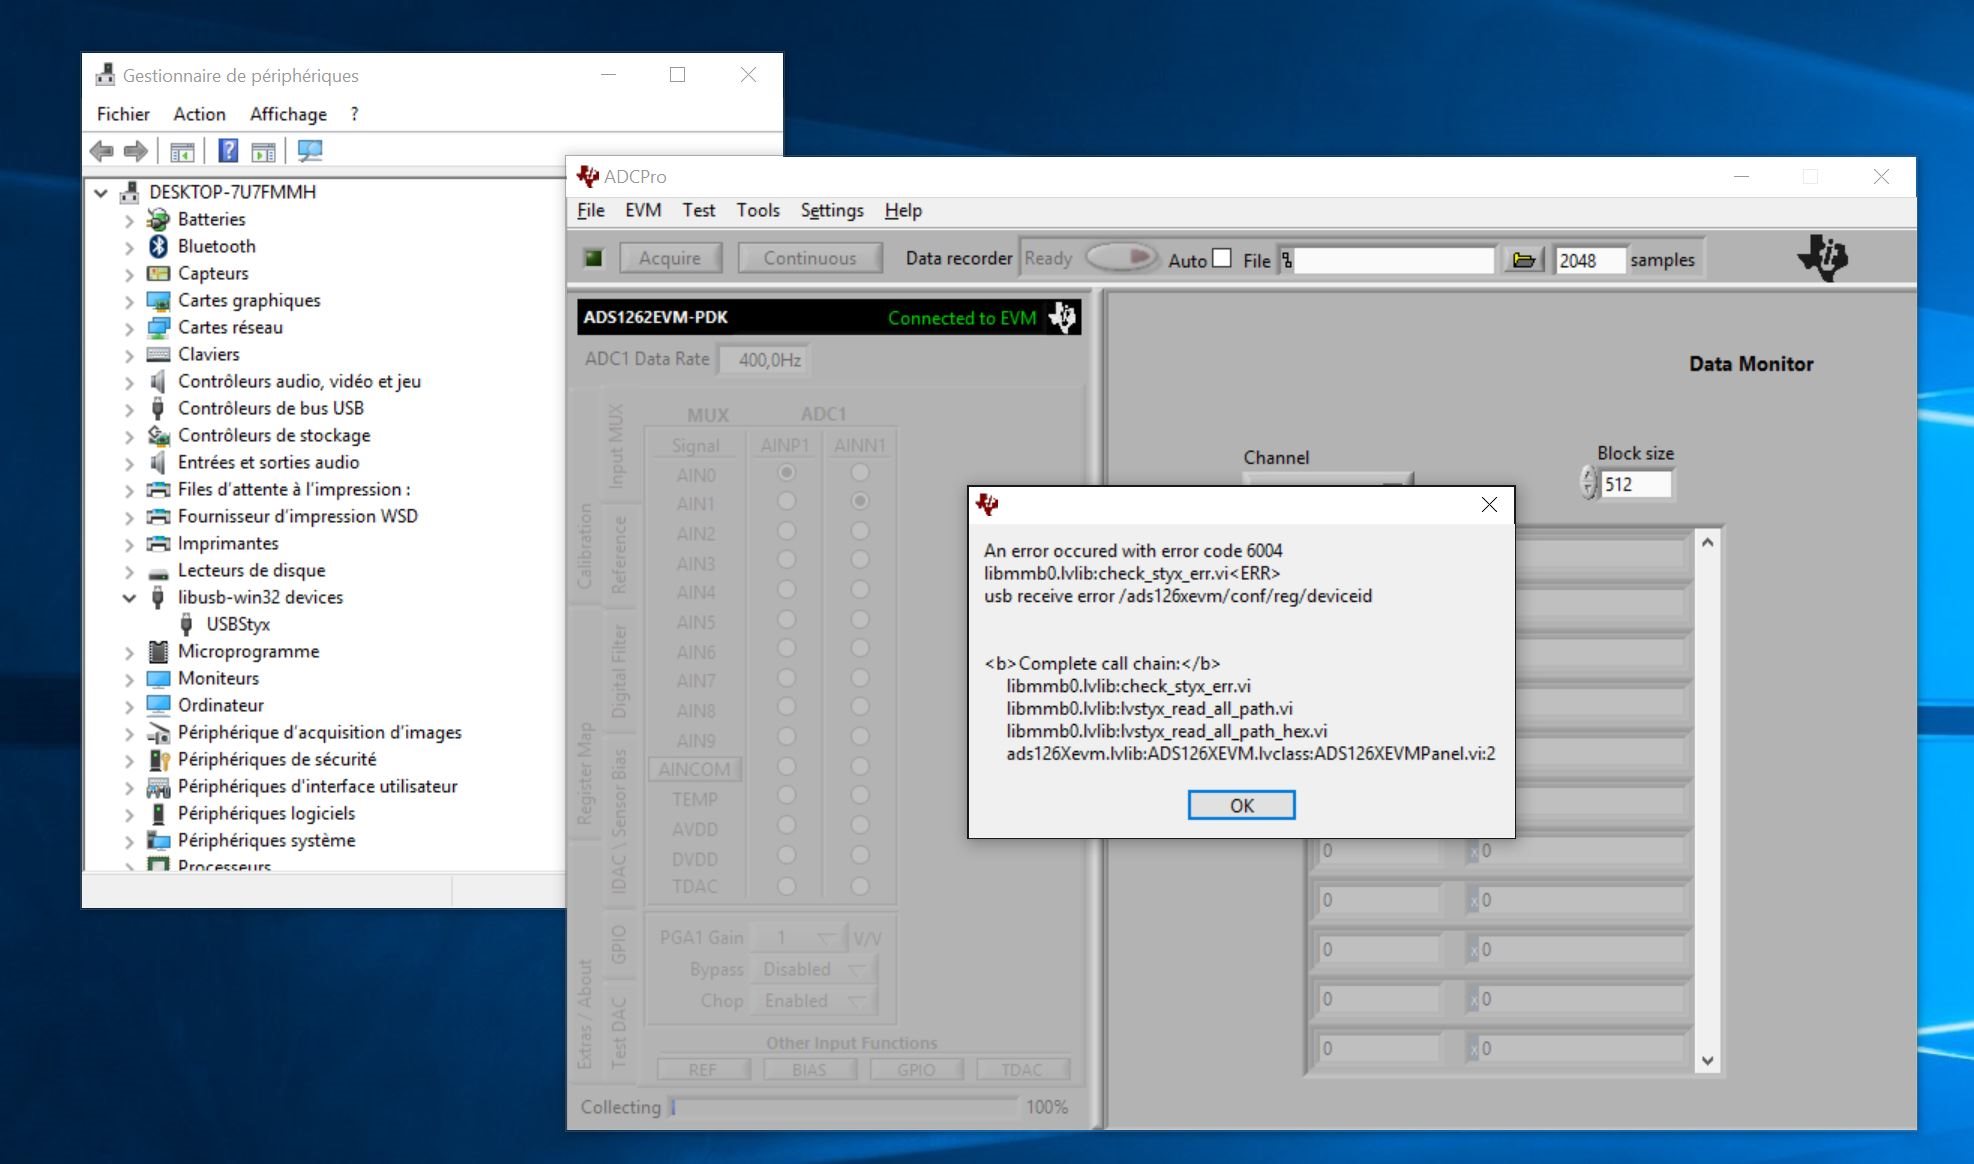Select AINP1 radio button for AIN2

(787, 531)
